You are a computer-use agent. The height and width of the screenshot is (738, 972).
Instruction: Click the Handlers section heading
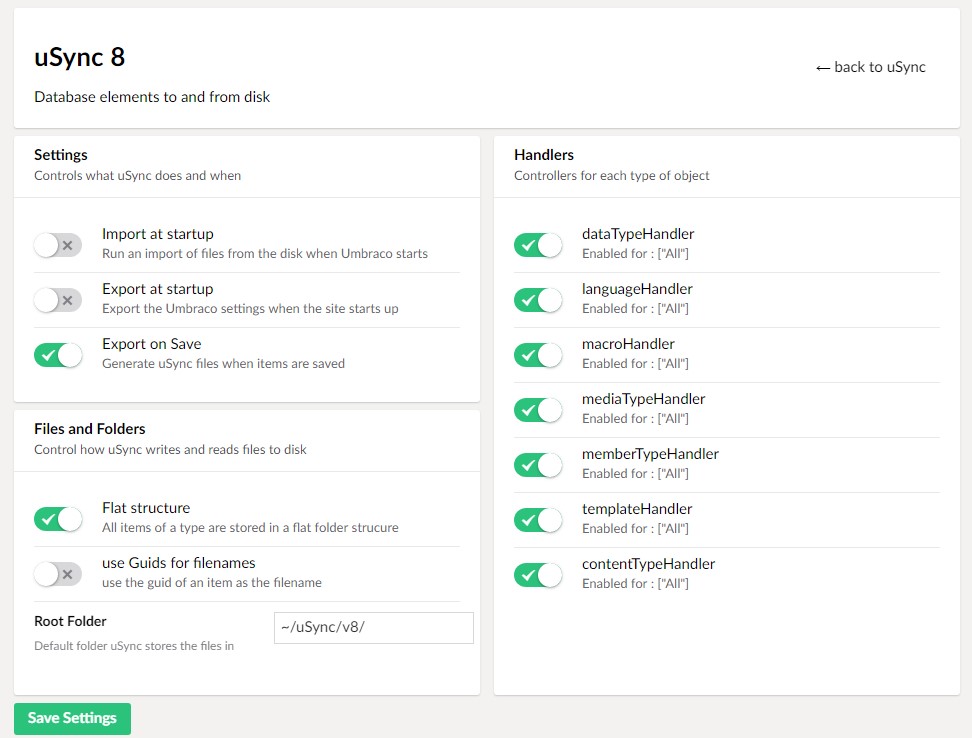(544, 154)
